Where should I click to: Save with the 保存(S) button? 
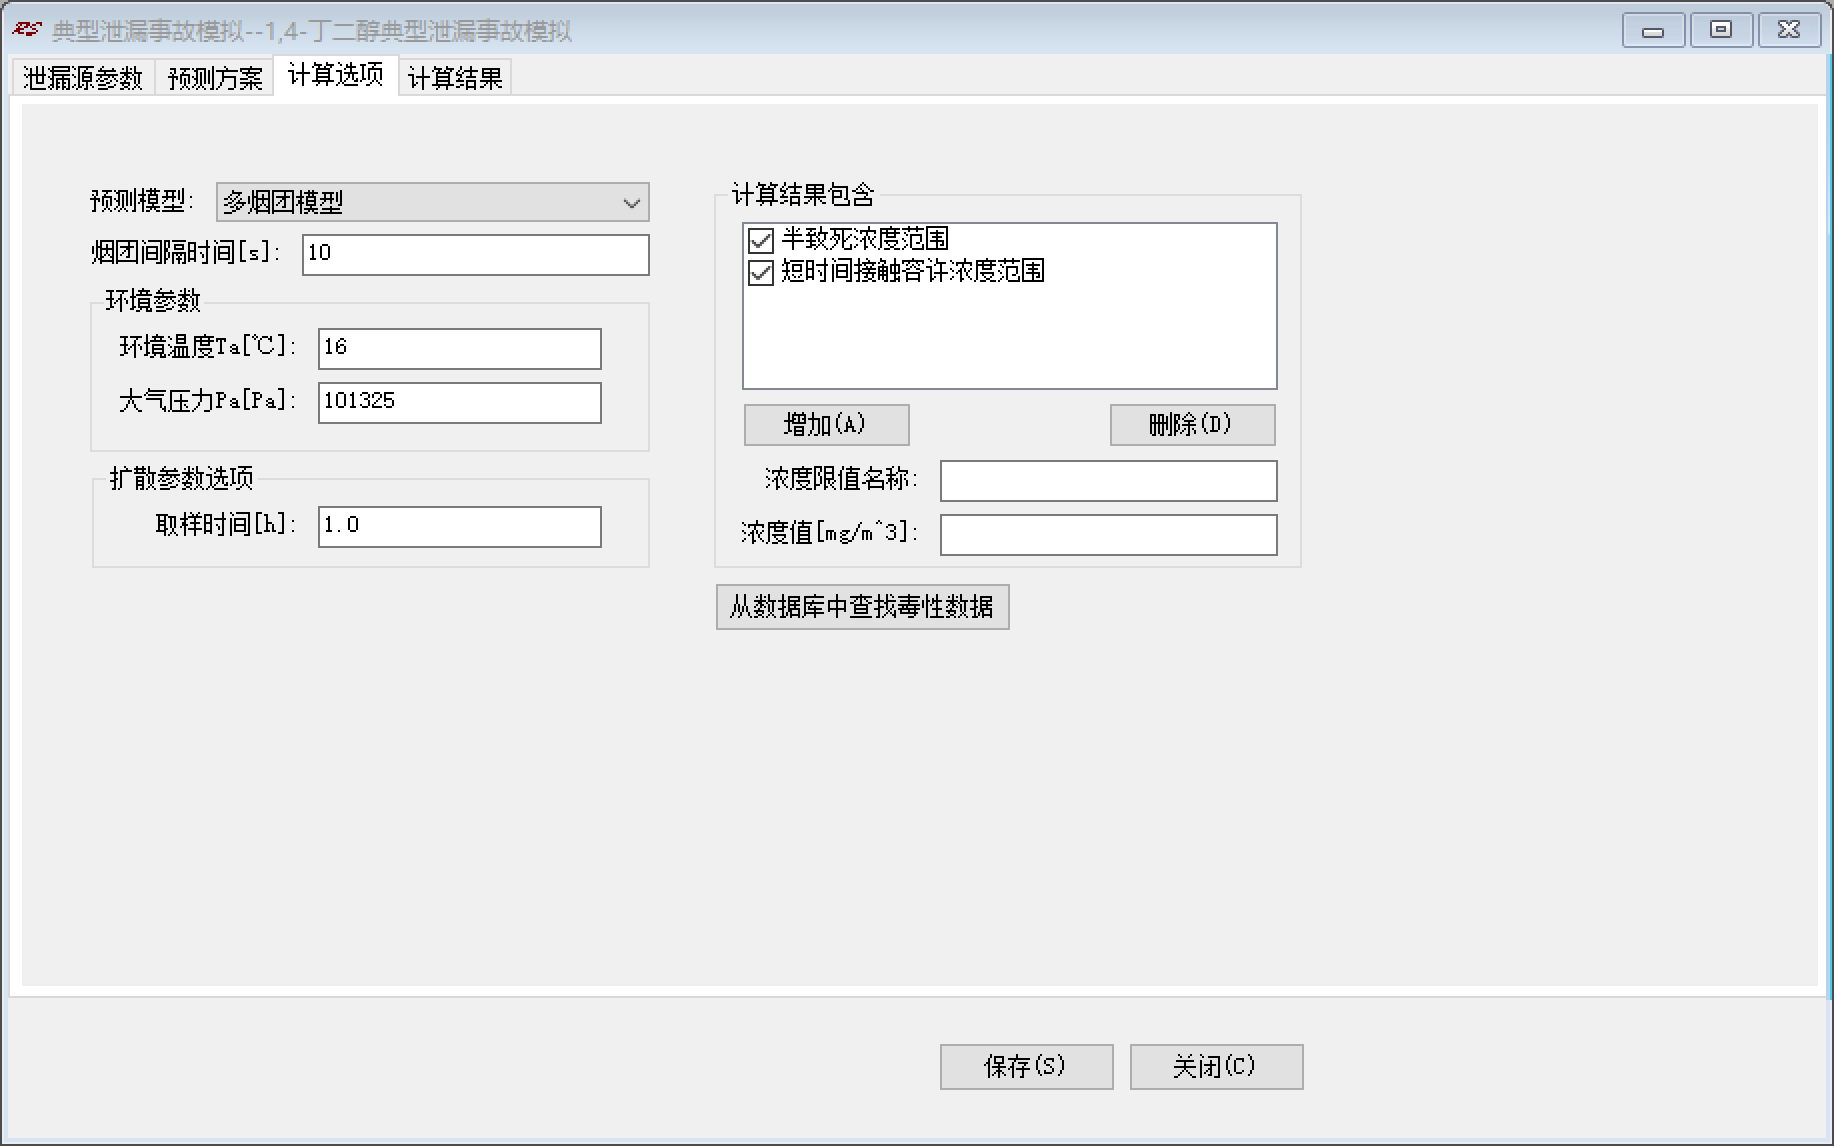click(1026, 1066)
